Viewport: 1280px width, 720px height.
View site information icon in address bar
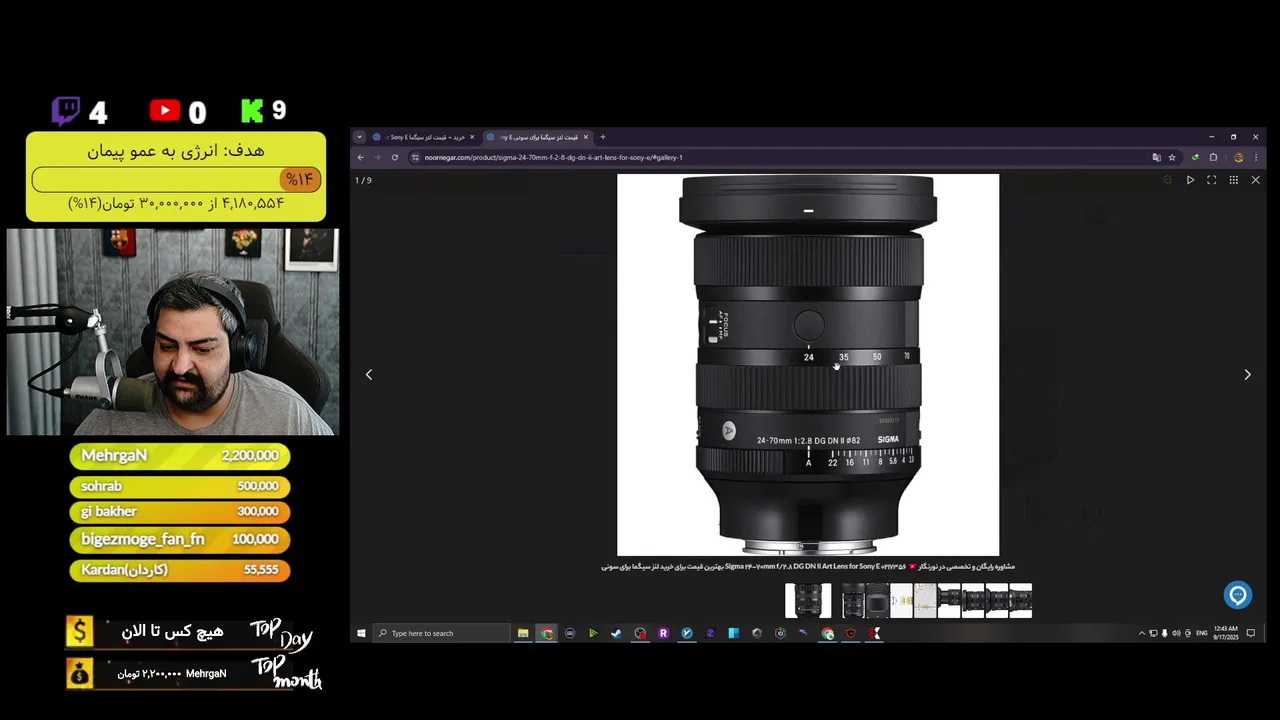tap(415, 157)
